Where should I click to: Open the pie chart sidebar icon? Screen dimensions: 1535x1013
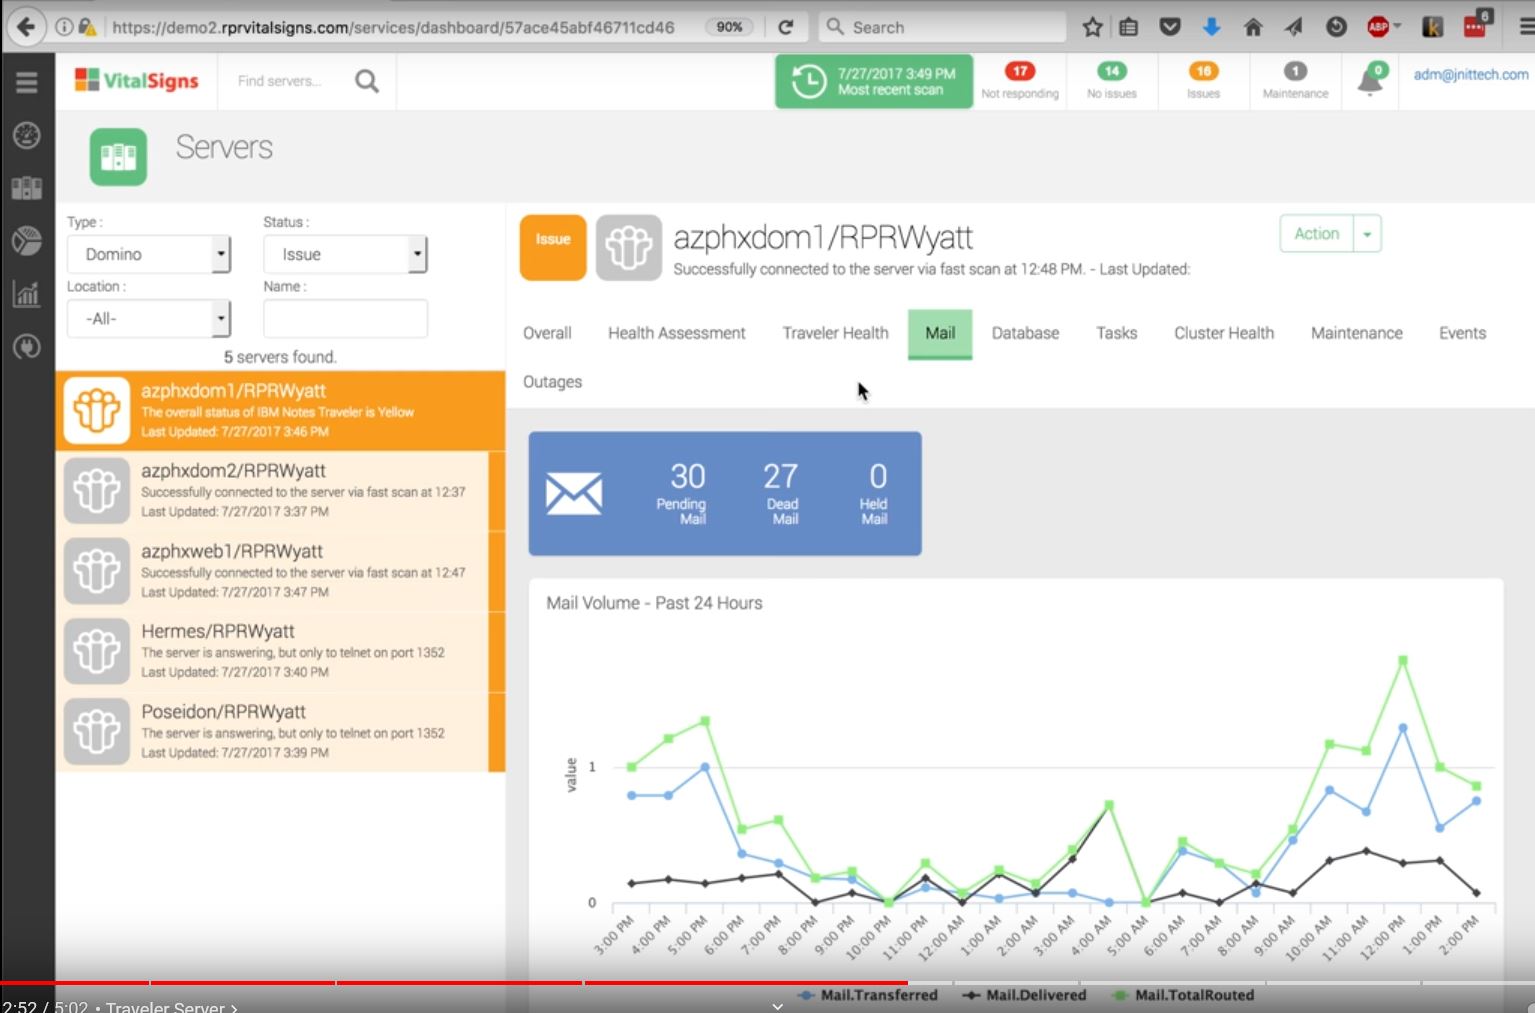27,240
